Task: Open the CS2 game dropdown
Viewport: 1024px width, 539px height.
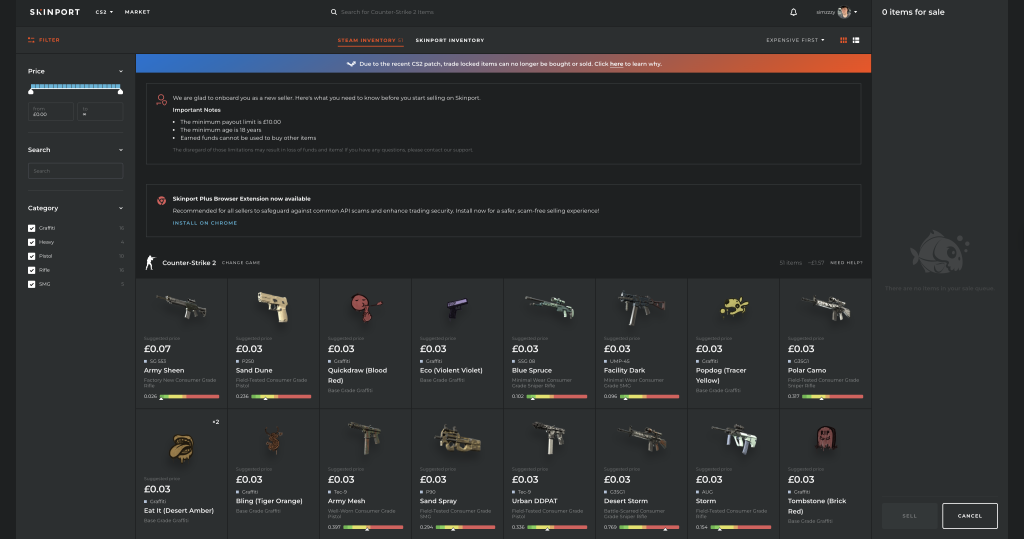Action: 104,12
